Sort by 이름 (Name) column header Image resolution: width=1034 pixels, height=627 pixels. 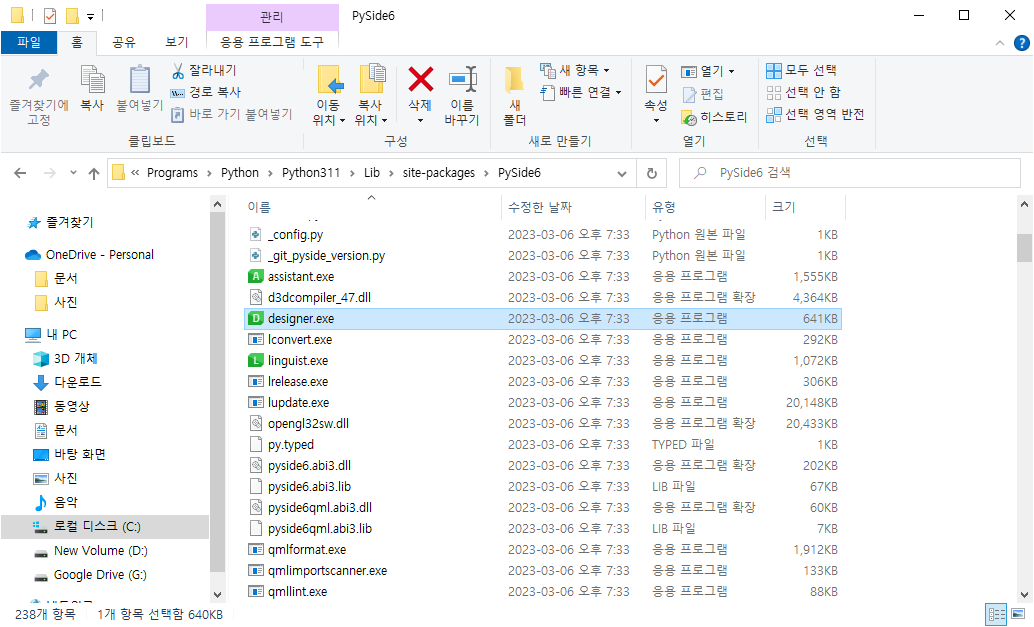click(x=371, y=207)
